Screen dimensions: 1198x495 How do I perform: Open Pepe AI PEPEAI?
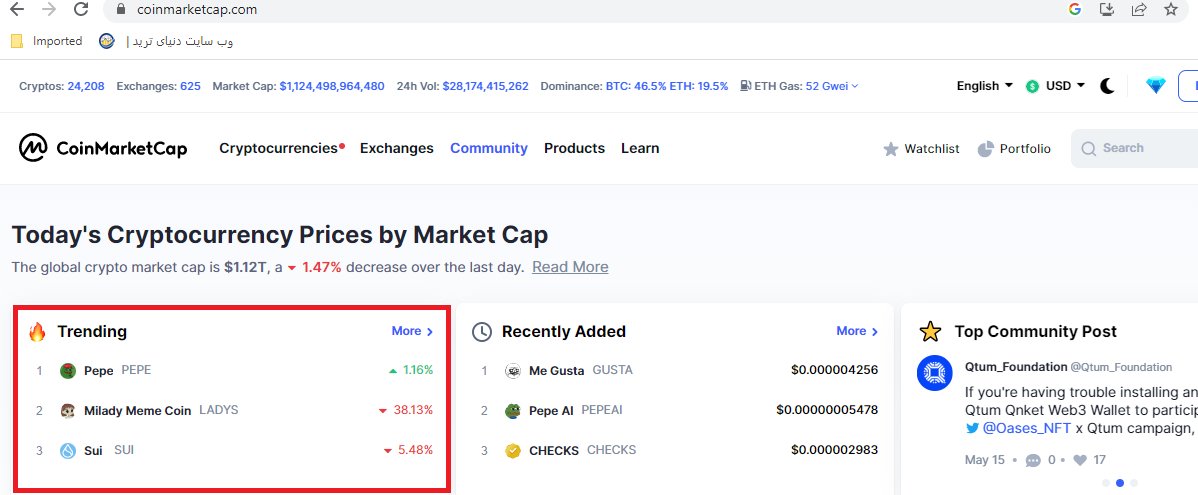point(575,410)
